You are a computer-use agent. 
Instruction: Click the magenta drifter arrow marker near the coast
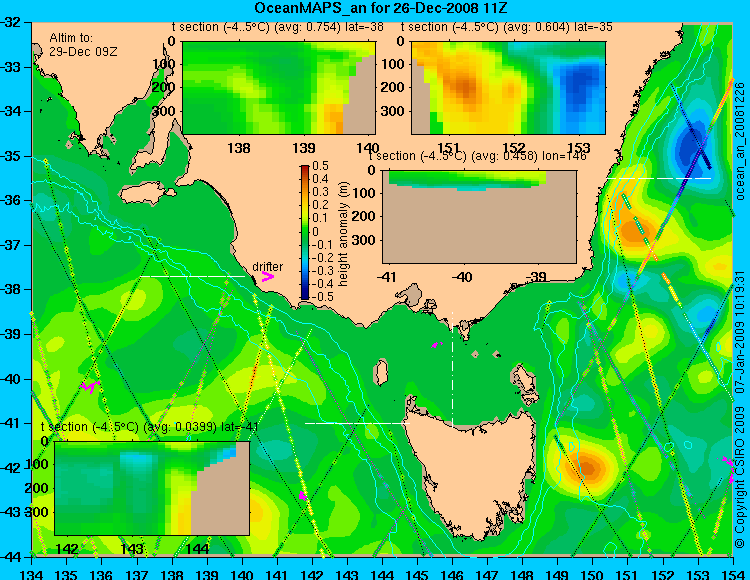click(267, 277)
